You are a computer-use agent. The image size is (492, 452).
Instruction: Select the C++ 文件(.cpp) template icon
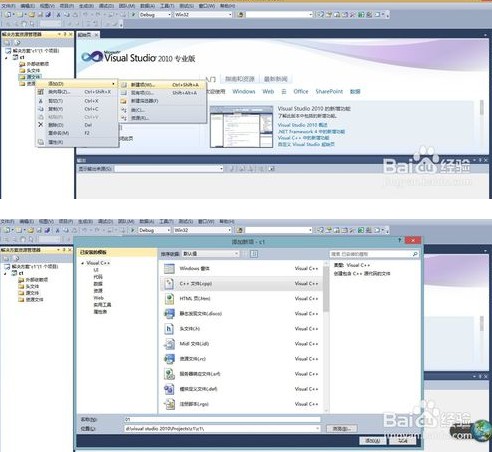169,284
